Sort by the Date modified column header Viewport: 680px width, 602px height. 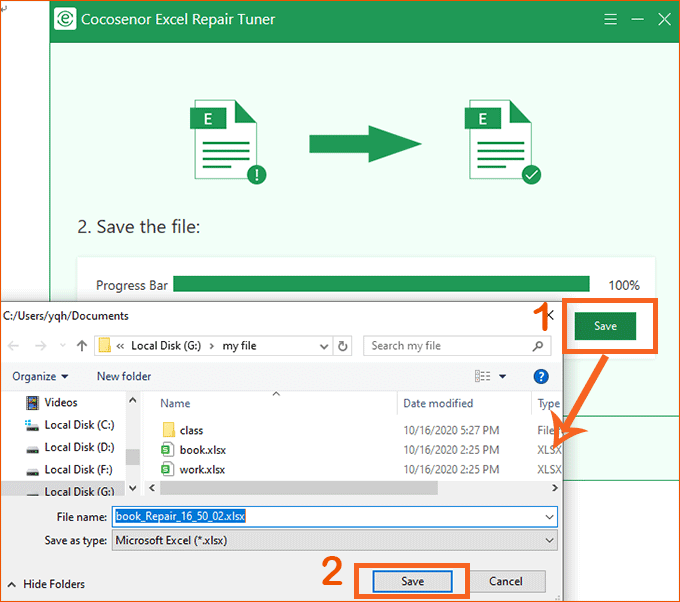coord(438,403)
